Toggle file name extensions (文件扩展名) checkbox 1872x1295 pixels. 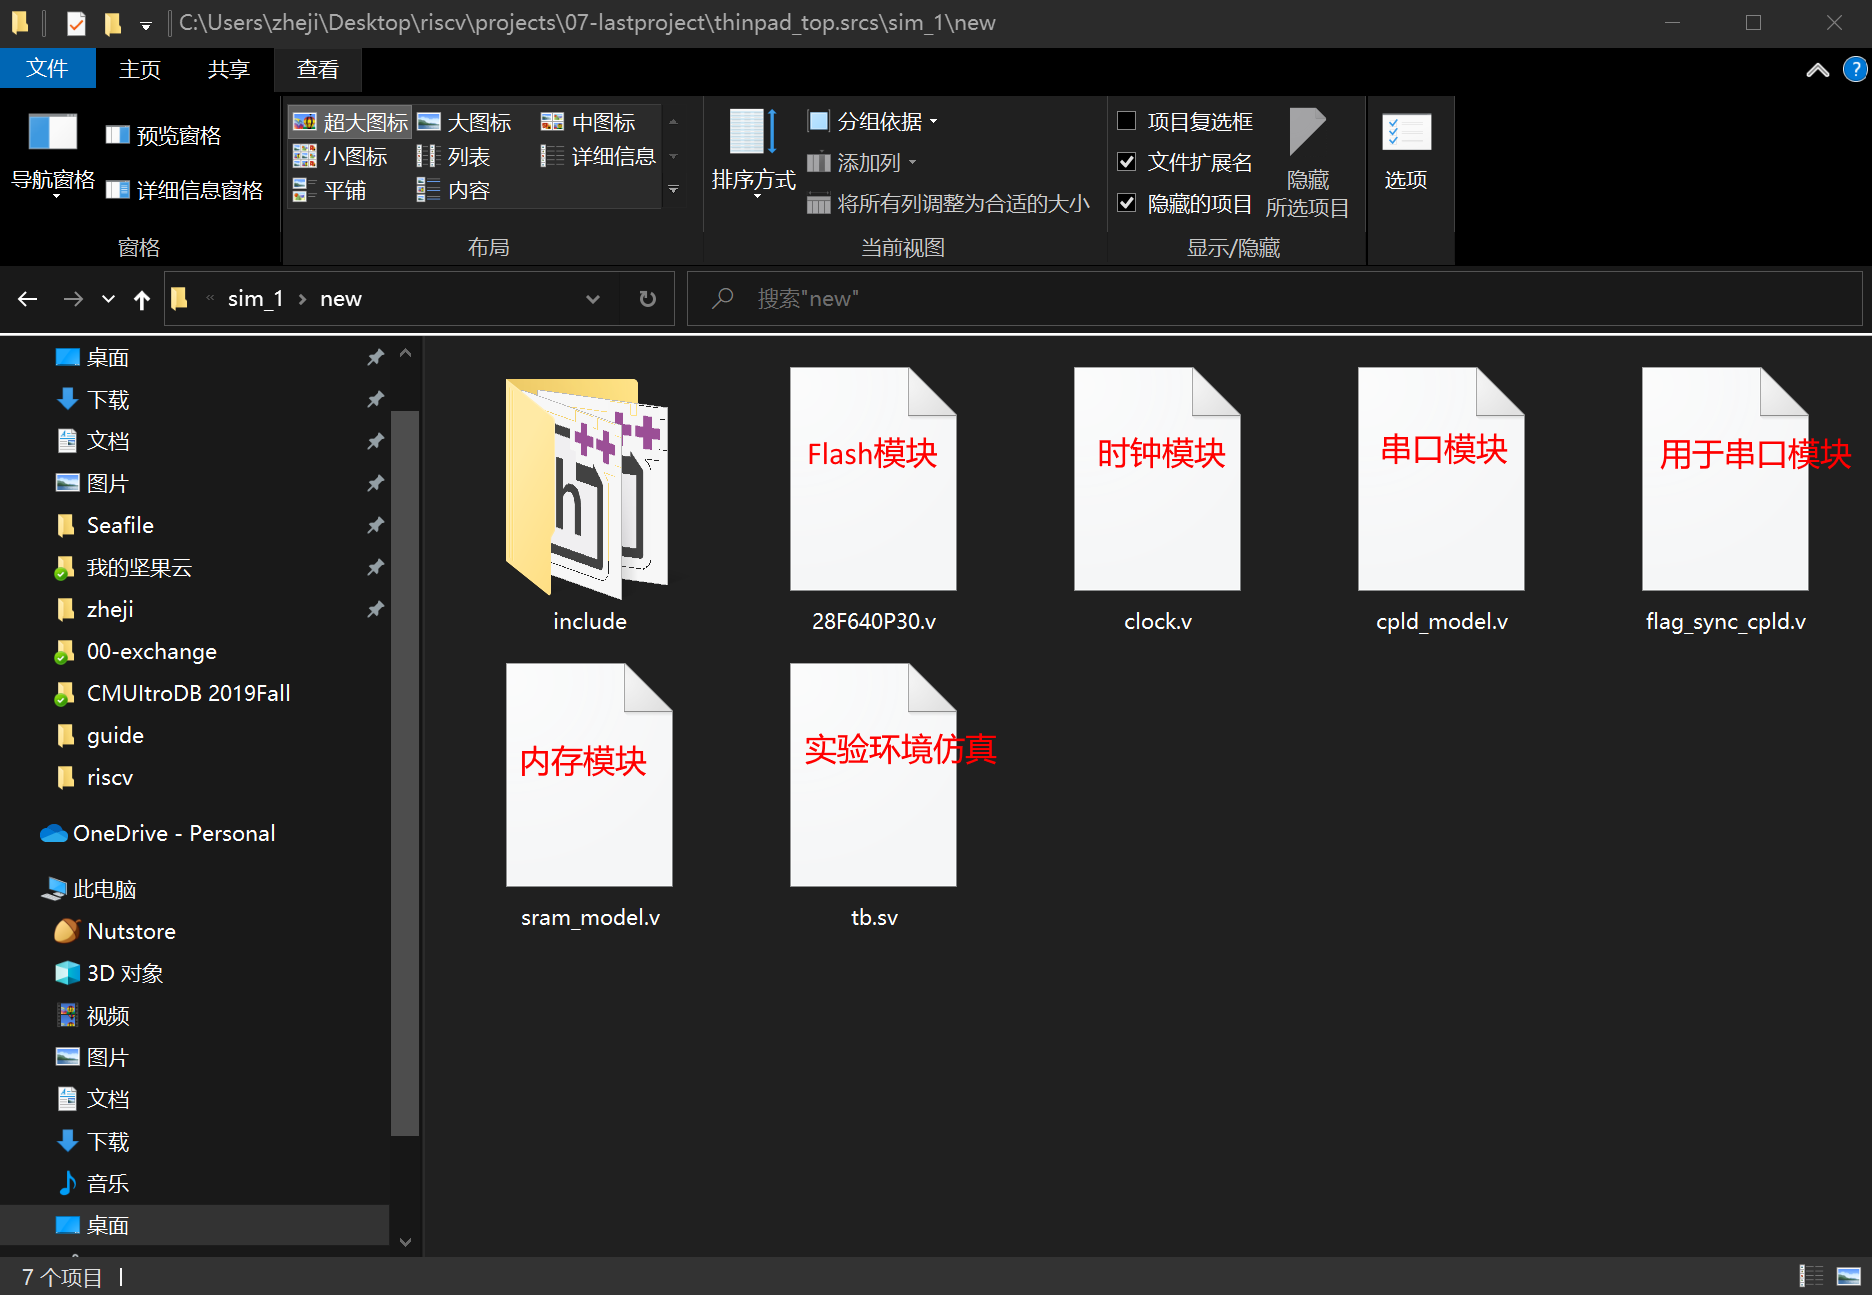pyautogui.click(x=1127, y=162)
